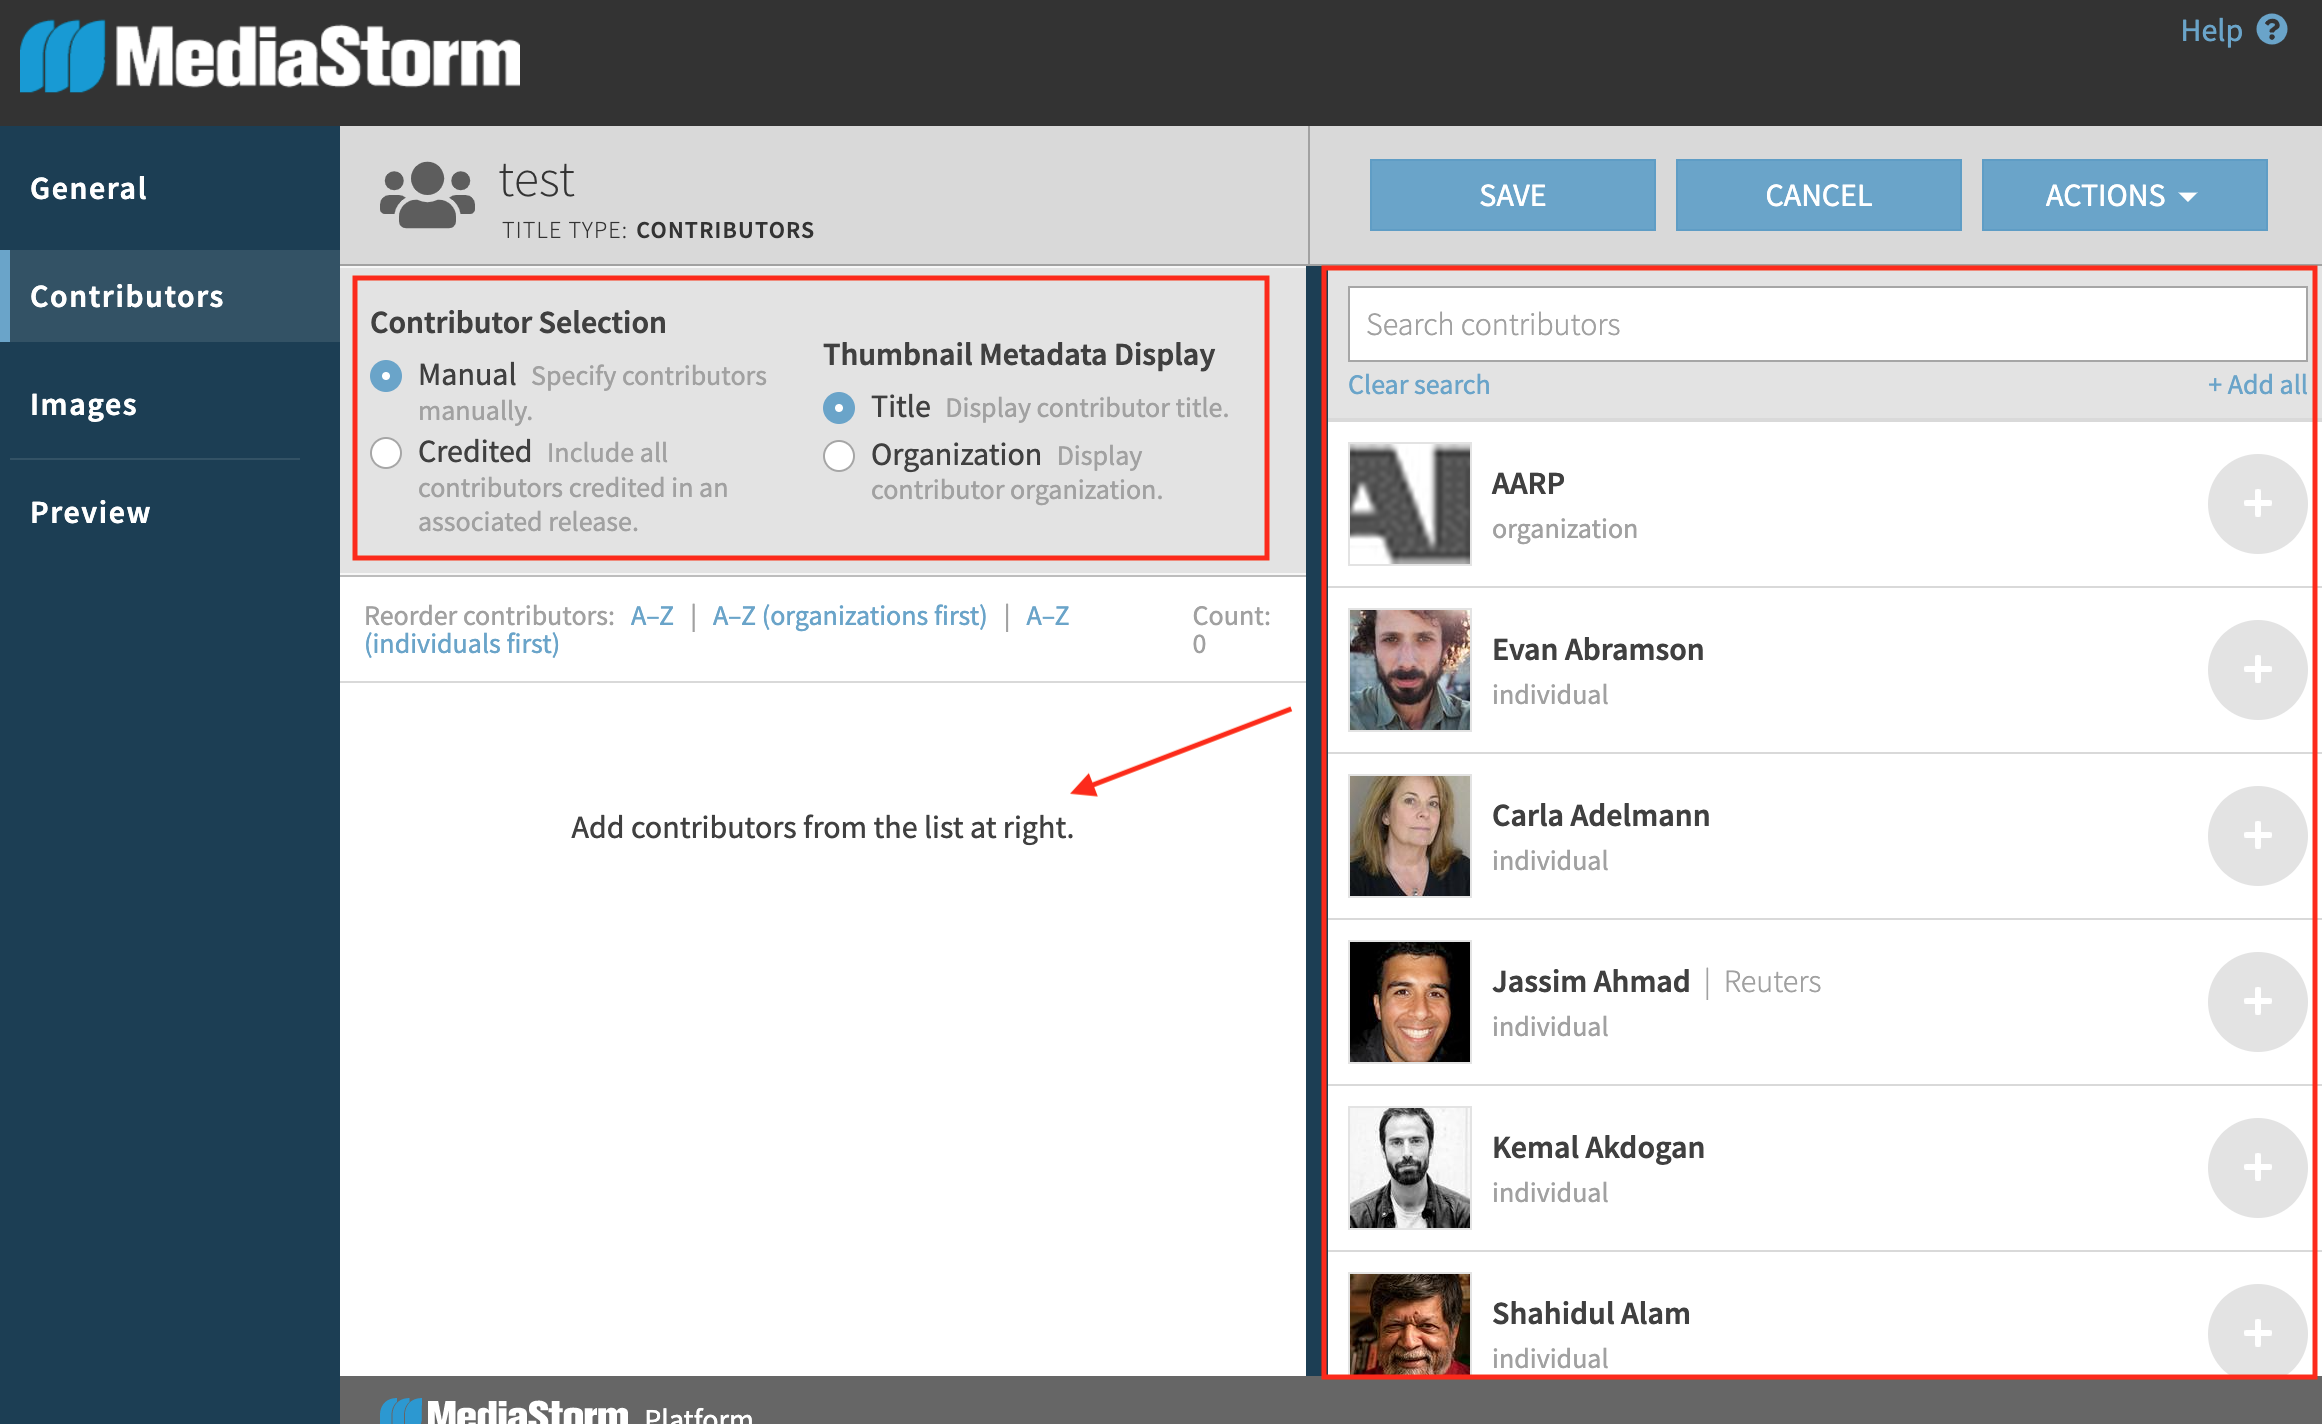The width and height of the screenshot is (2322, 1424).
Task: Open the ACTIONS dropdown menu
Action: [x=2123, y=194]
